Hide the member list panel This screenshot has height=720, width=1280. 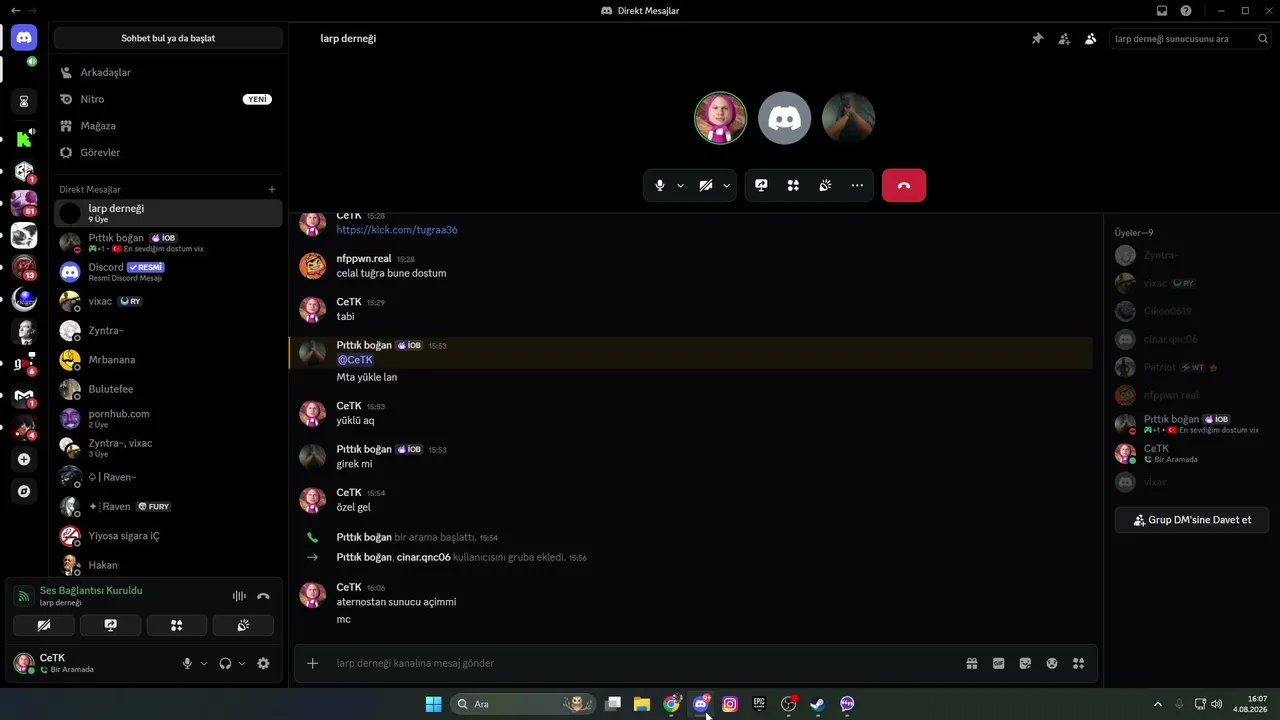(1090, 39)
